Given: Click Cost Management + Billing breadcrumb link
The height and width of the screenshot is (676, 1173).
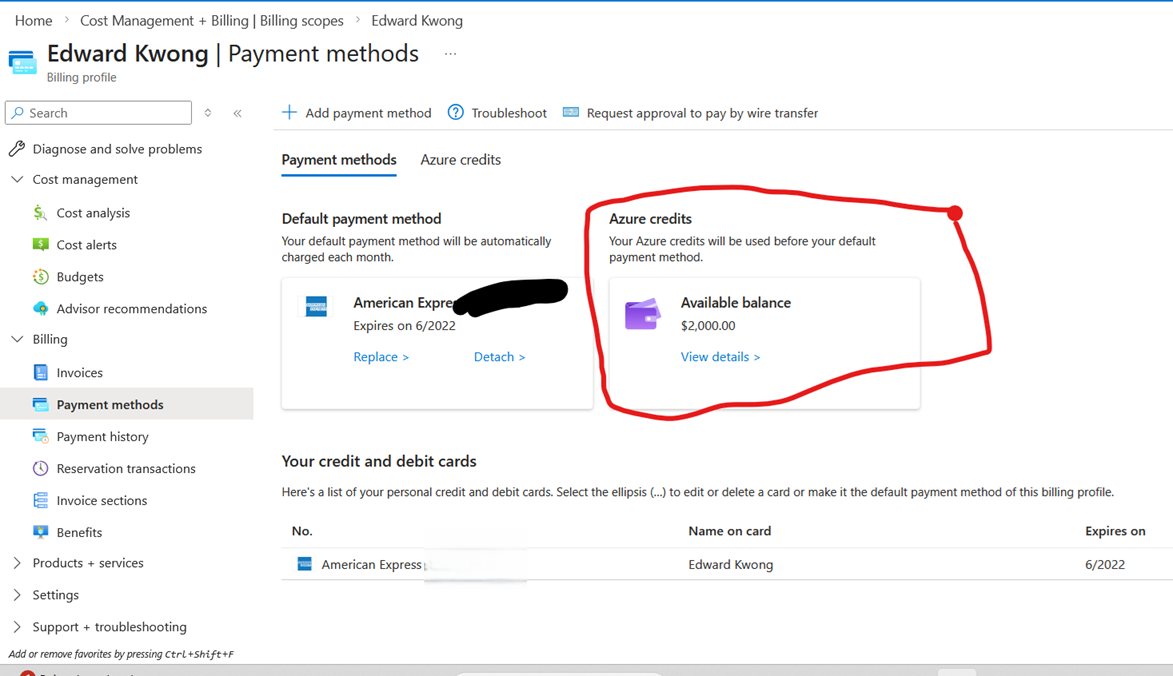Looking at the screenshot, I should point(212,21).
